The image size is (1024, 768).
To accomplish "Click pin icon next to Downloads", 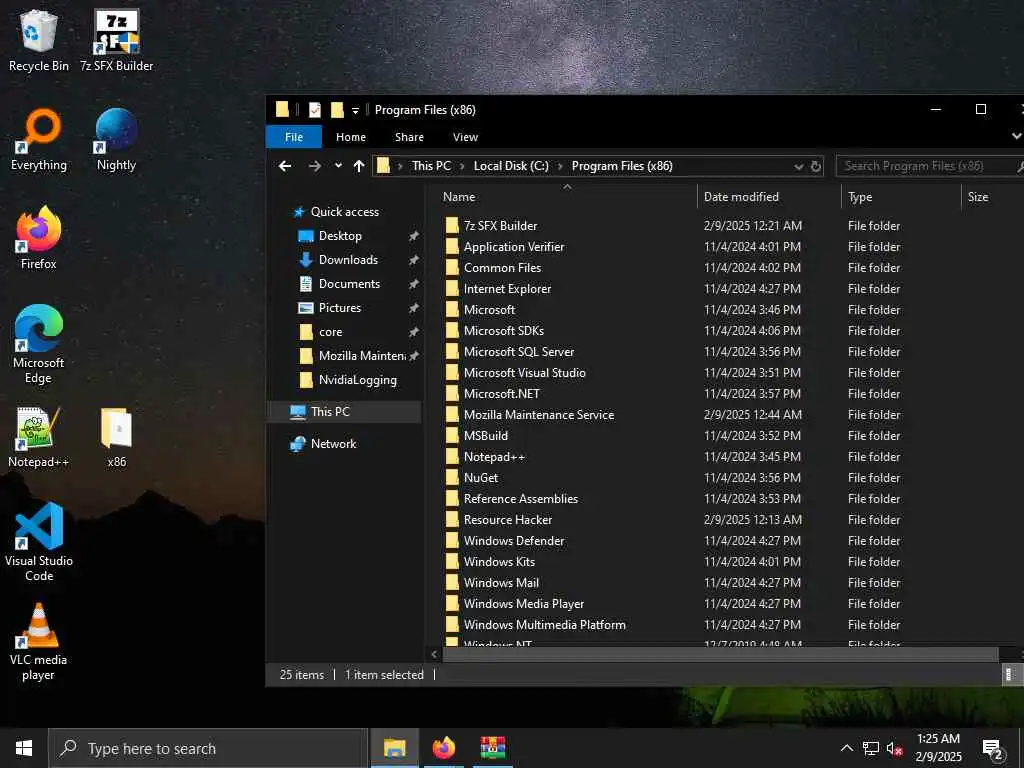I will (x=413, y=261).
